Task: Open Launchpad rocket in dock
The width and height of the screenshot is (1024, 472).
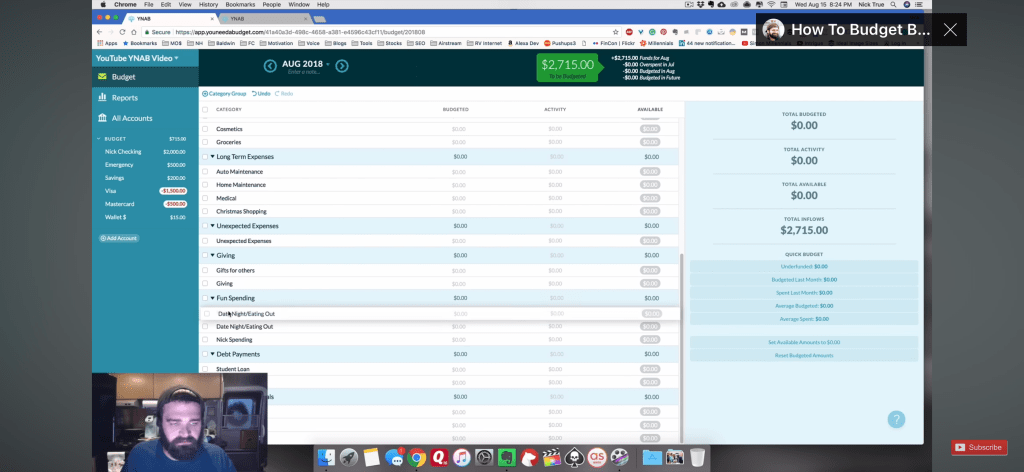Action: point(349,458)
